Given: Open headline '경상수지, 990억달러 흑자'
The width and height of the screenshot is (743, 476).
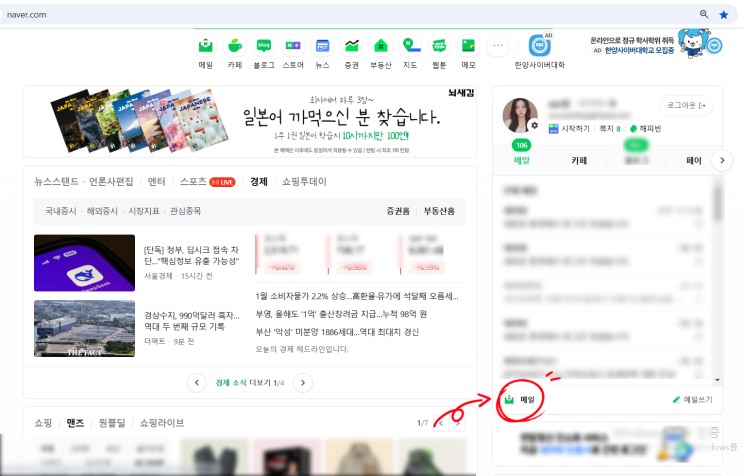Looking at the screenshot, I should [191, 321].
